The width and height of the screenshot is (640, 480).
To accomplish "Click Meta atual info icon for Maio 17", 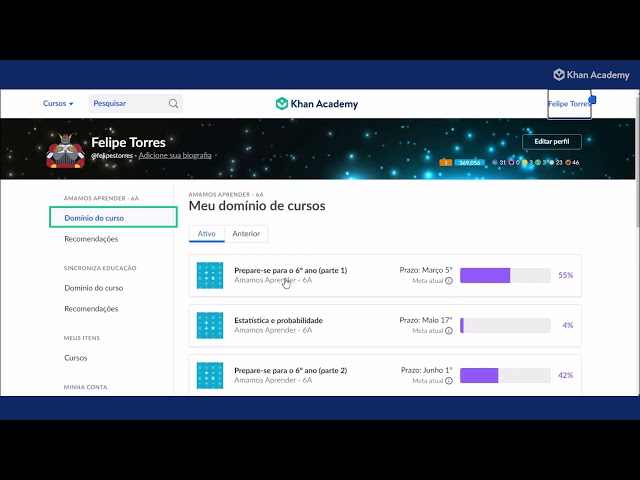I will [x=449, y=331].
